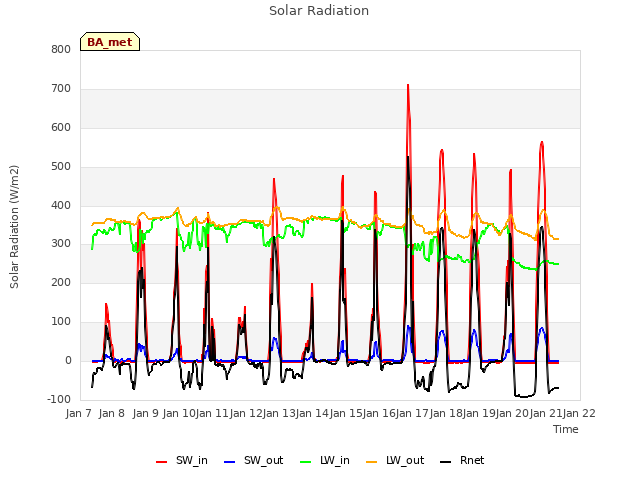Click the Jan 22 x-axis label
640x480 pixels.
click(x=579, y=413)
